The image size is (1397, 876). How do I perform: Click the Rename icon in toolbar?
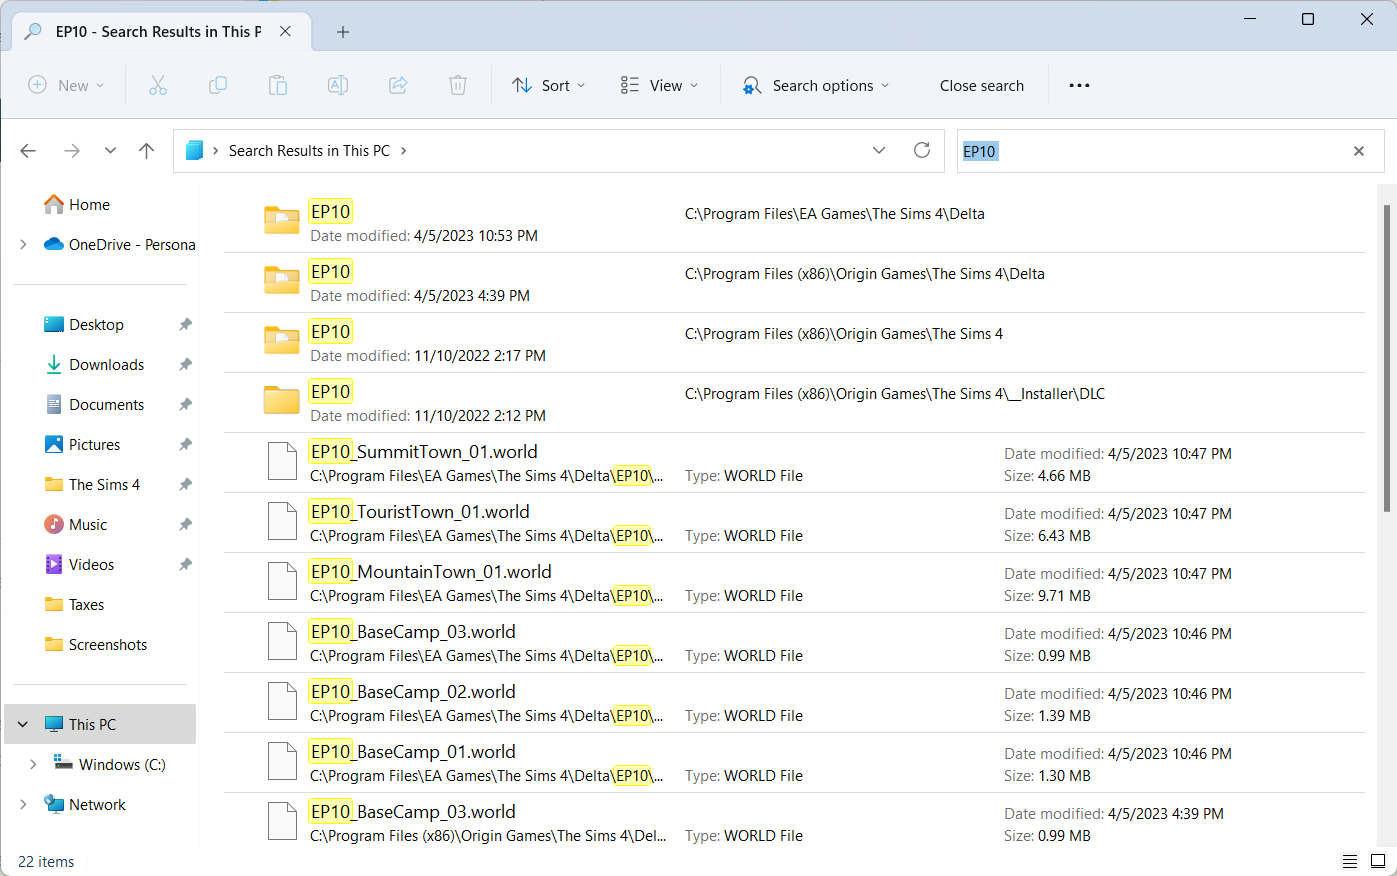(338, 86)
